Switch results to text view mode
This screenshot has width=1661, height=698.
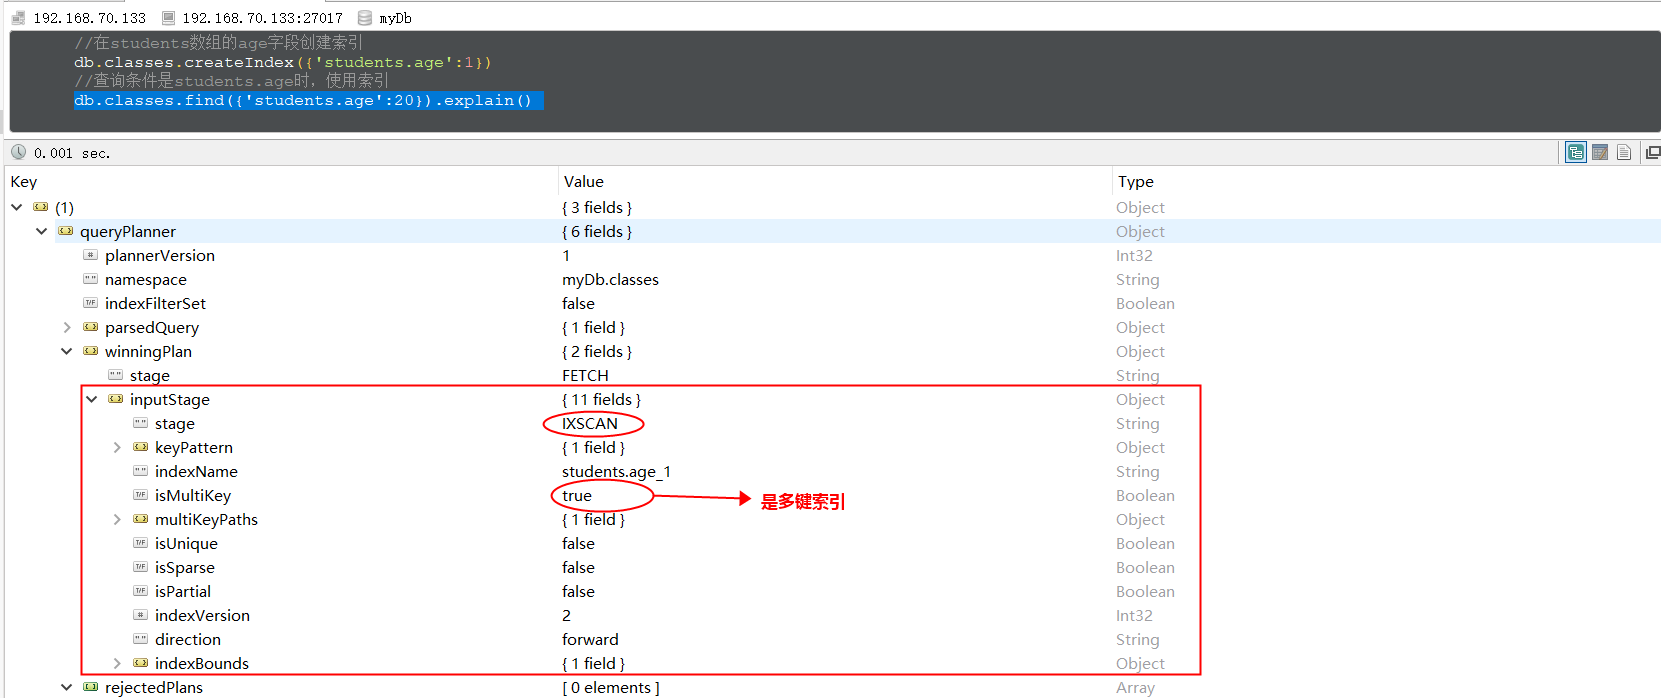pyautogui.click(x=1624, y=152)
